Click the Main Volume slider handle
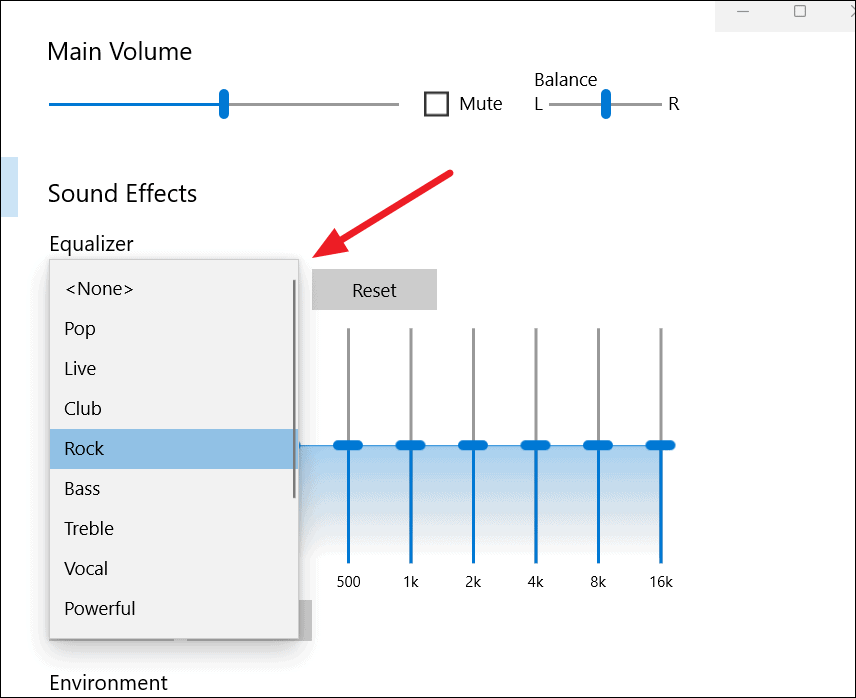Image resolution: width=856 pixels, height=698 pixels. 224,104
